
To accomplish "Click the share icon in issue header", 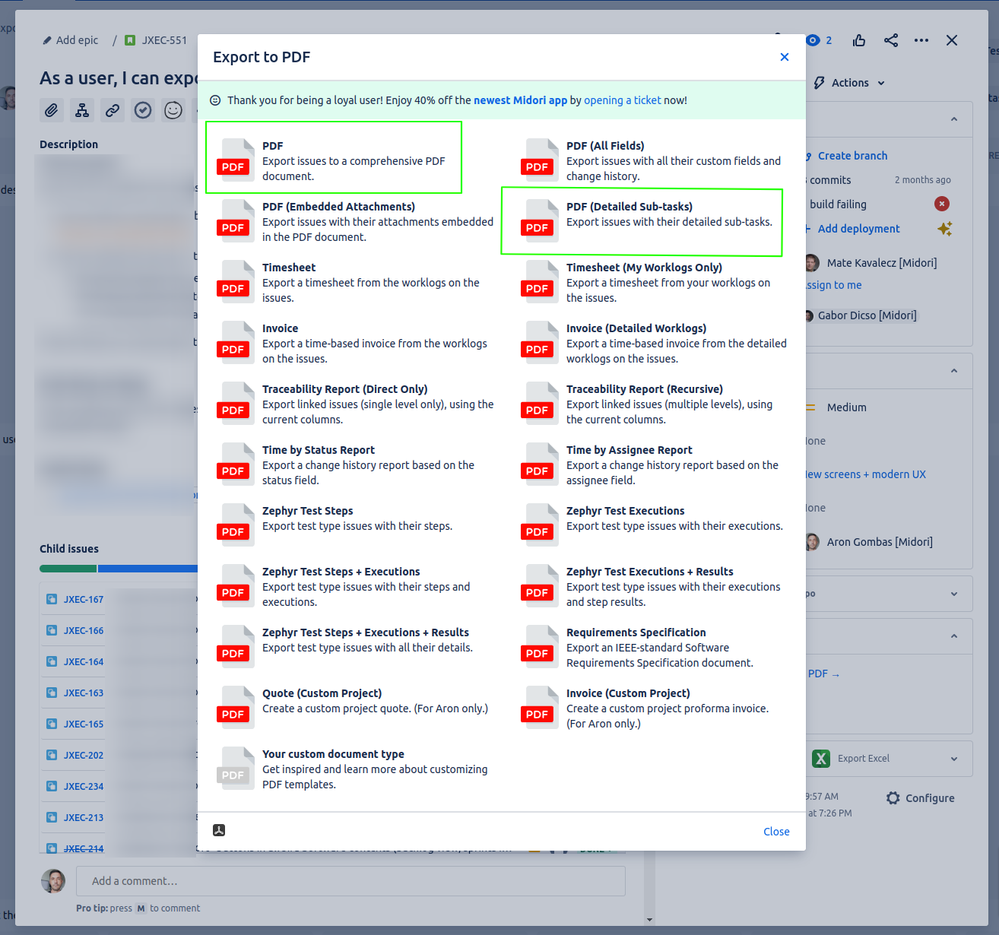I will pos(891,41).
